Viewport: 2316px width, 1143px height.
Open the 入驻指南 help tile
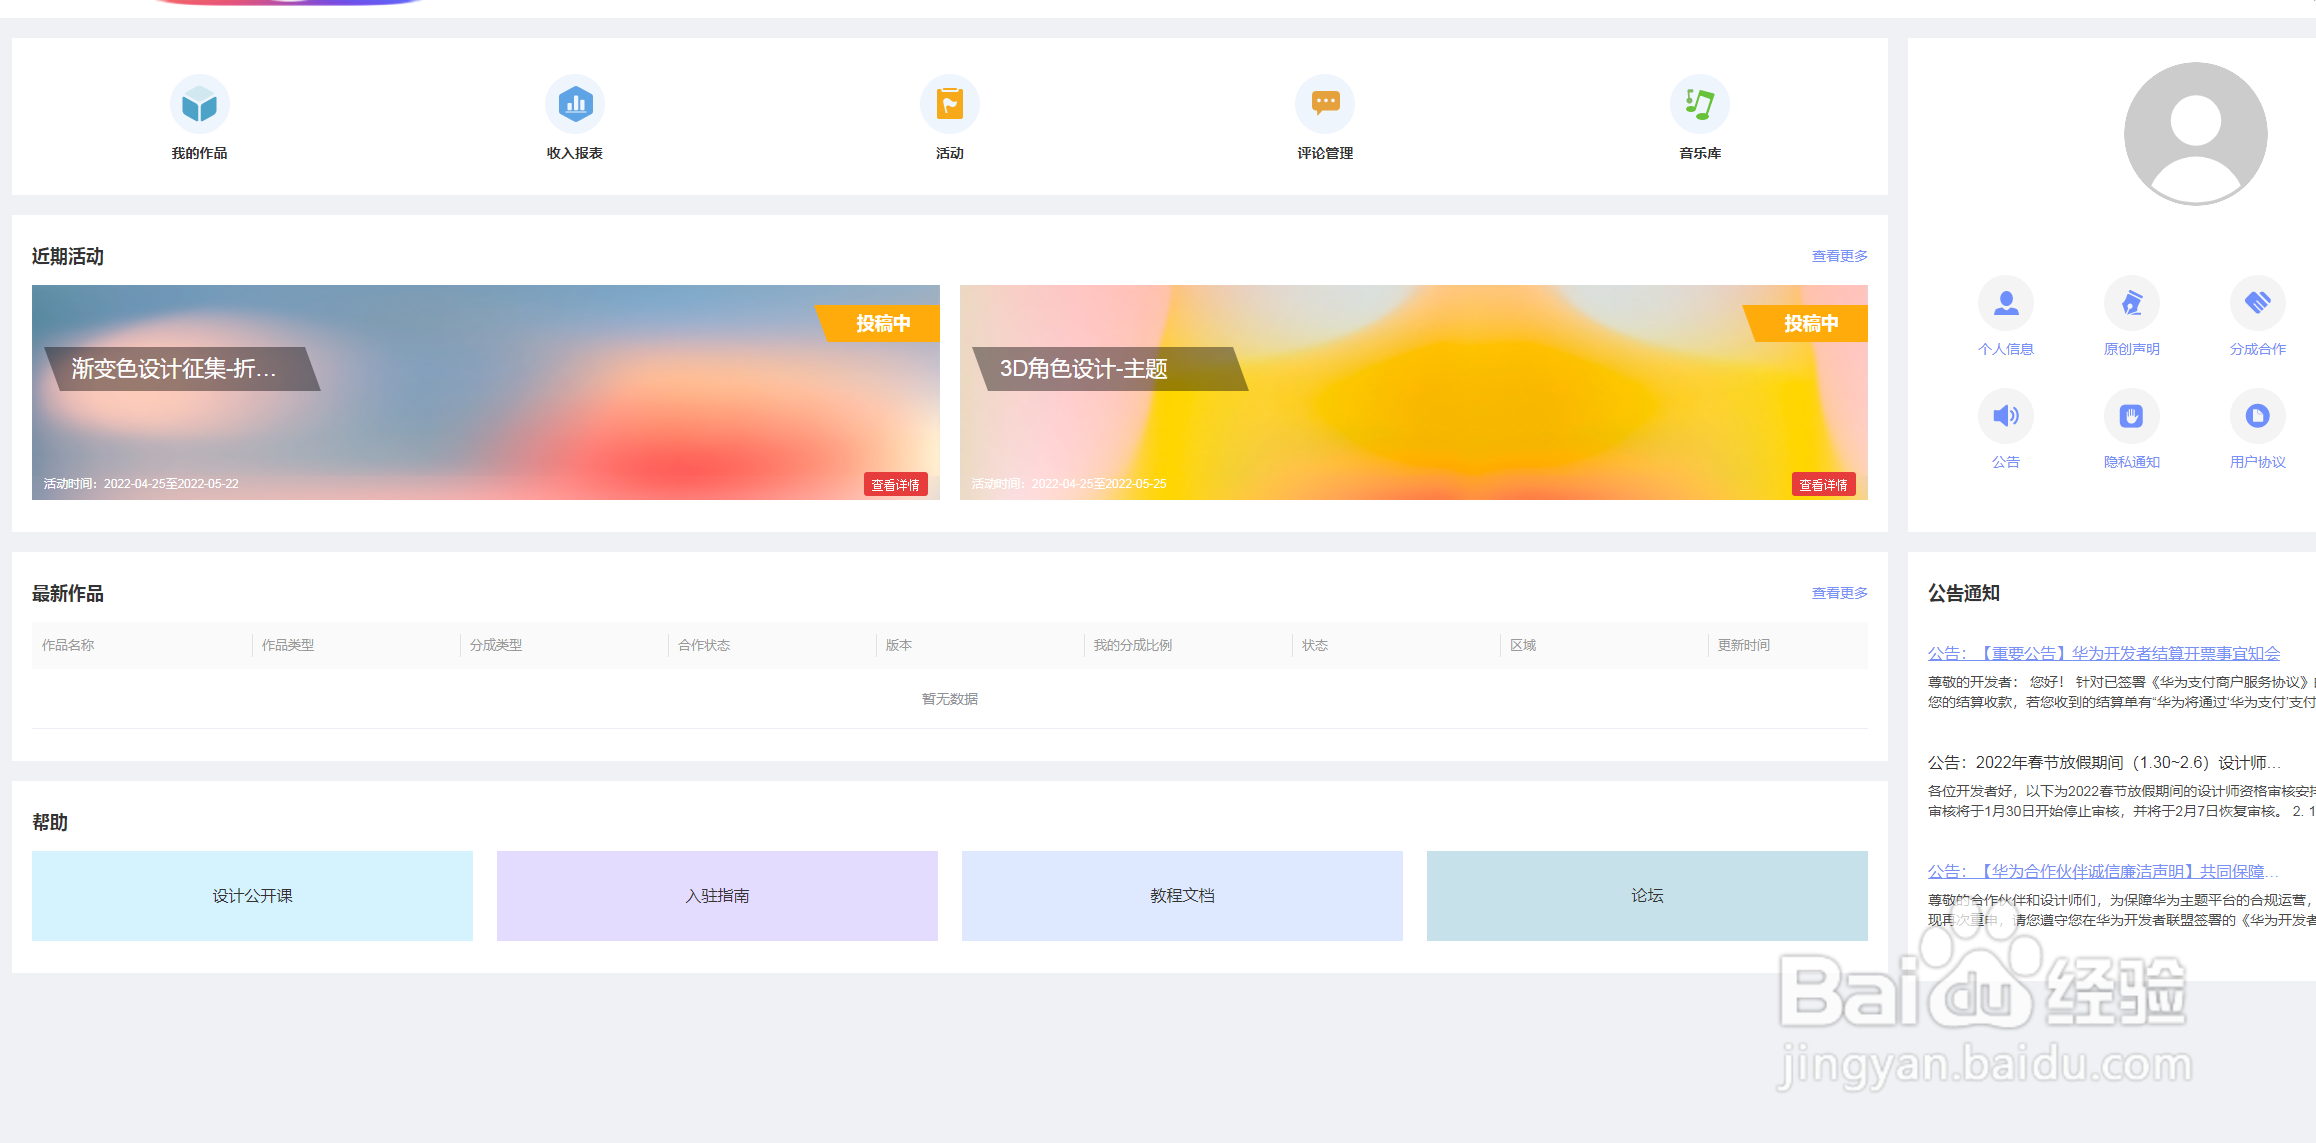[x=717, y=896]
